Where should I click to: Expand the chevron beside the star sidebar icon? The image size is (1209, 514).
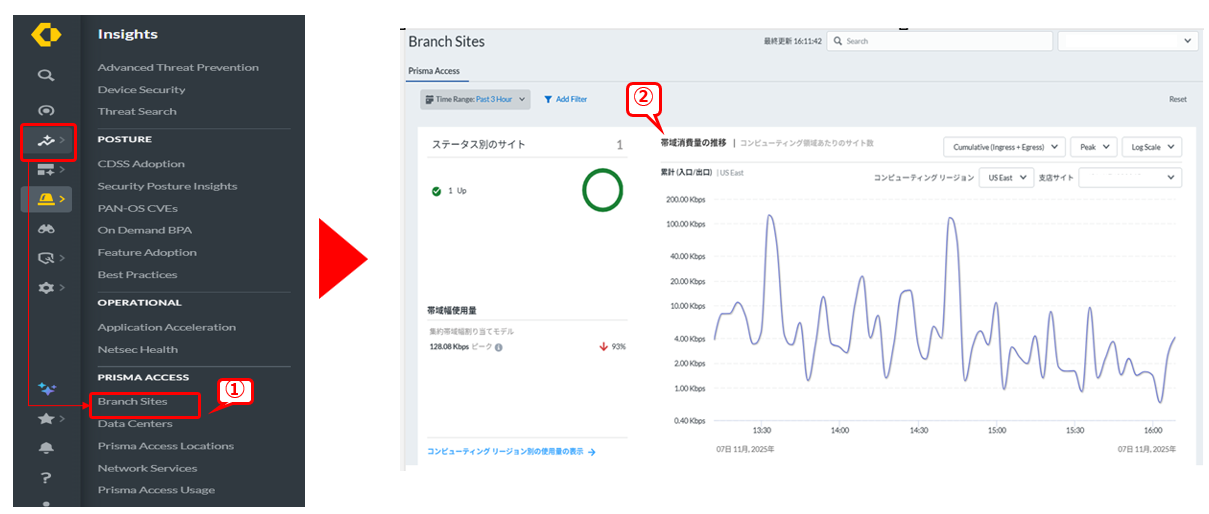62,418
